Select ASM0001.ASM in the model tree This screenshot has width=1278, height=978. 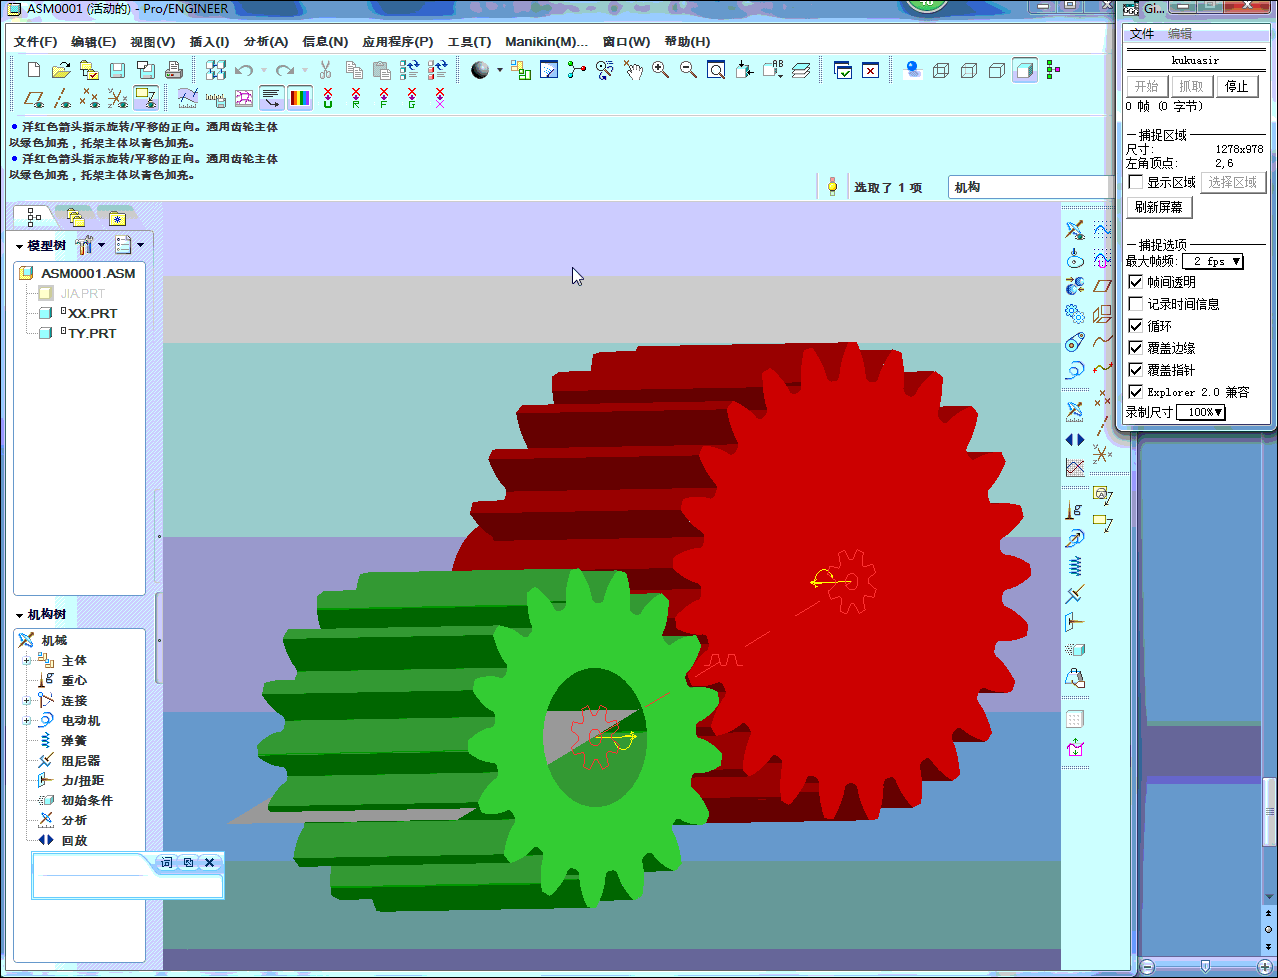point(88,273)
